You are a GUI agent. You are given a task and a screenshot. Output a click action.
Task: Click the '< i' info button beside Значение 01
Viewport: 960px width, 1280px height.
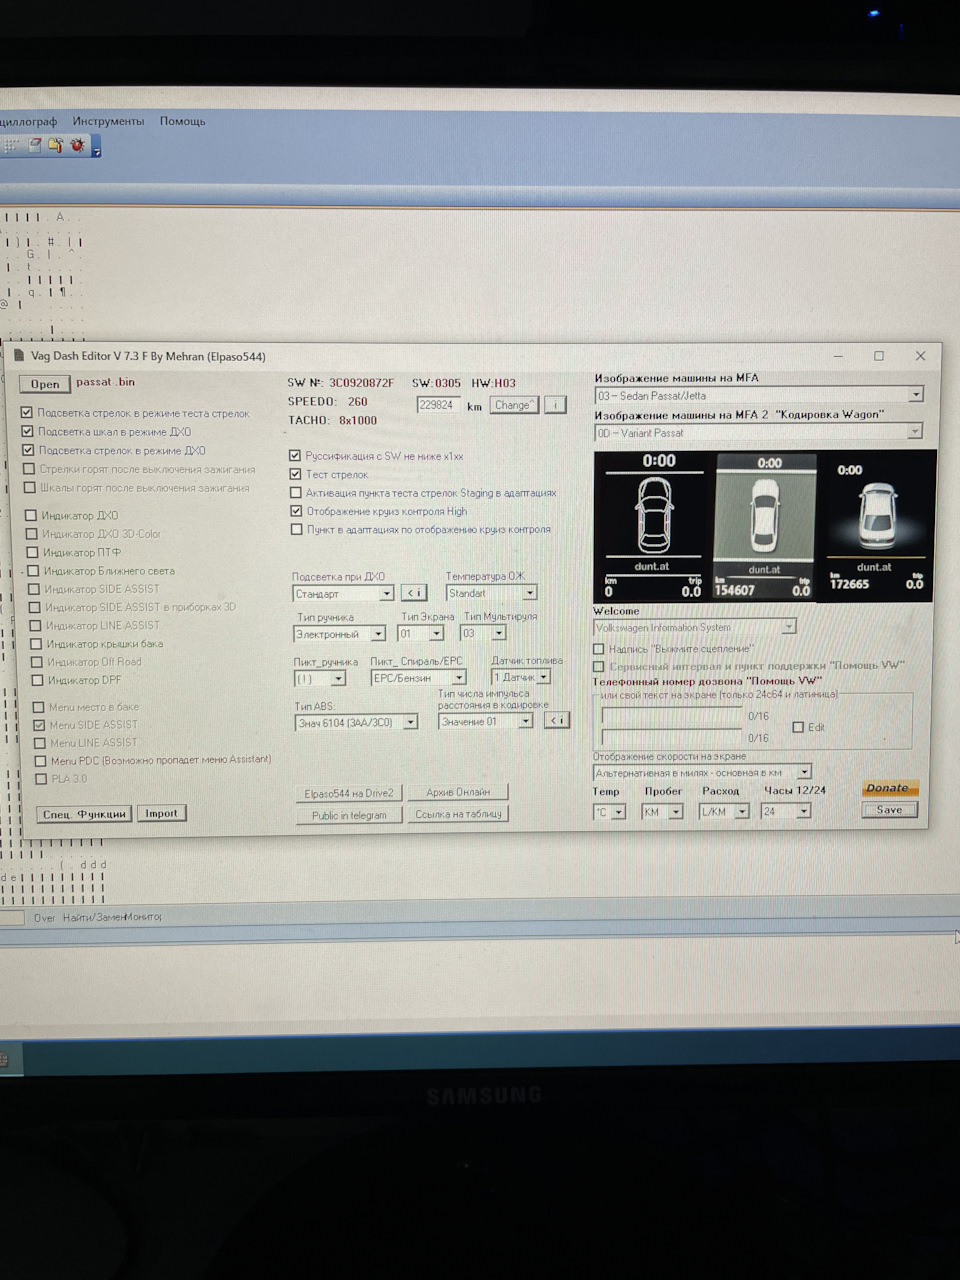click(x=557, y=720)
